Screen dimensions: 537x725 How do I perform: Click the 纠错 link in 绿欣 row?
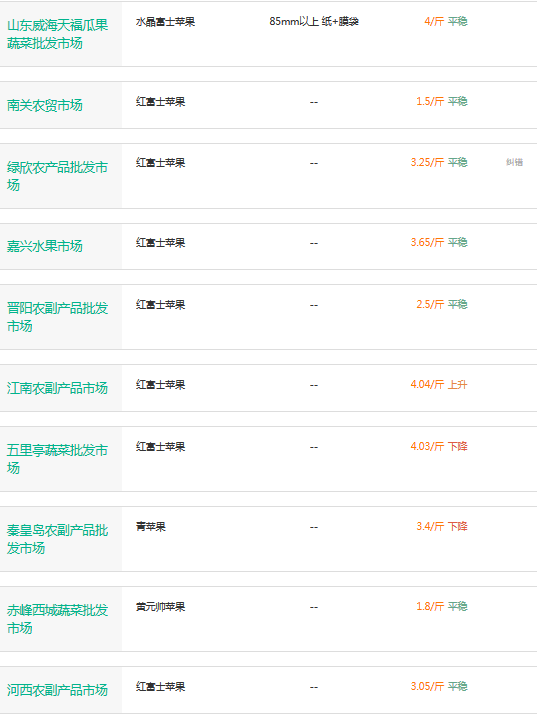coord(514,162)
